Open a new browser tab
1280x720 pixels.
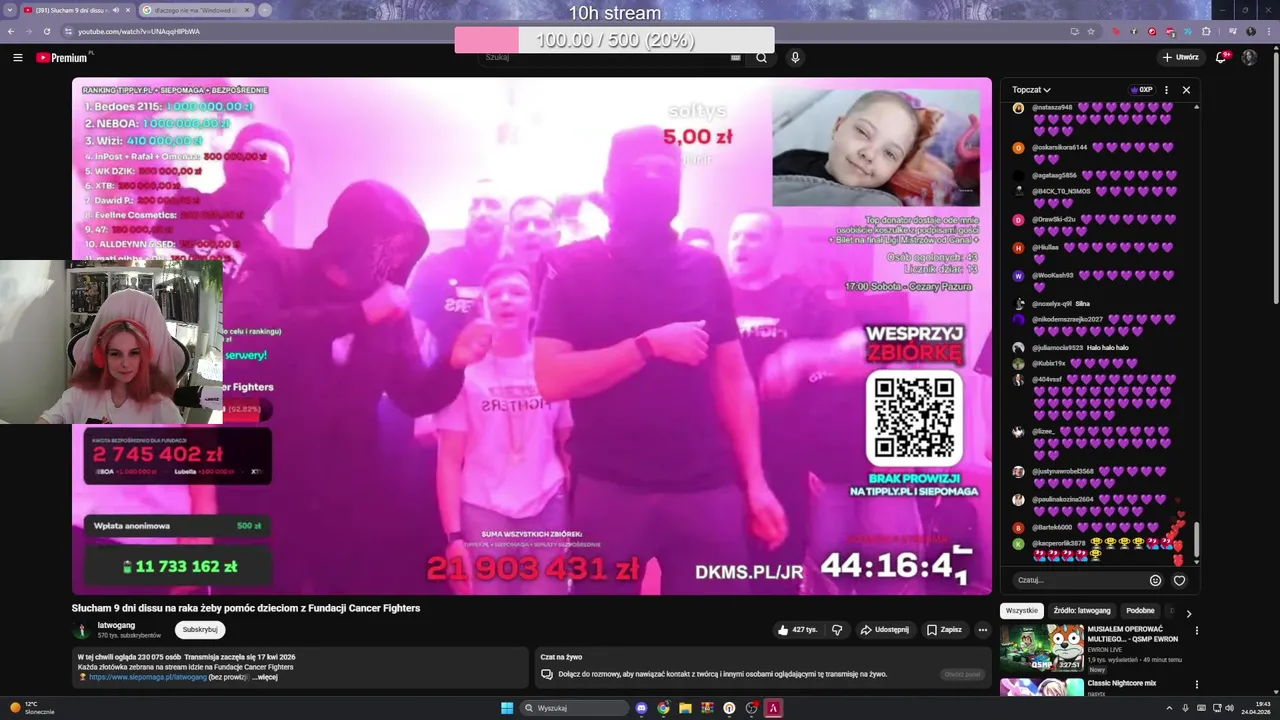(x=265, y=10)
